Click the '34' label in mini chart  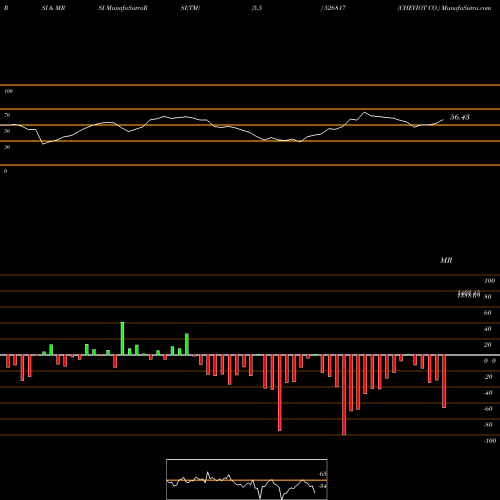[x=323, y=486]
